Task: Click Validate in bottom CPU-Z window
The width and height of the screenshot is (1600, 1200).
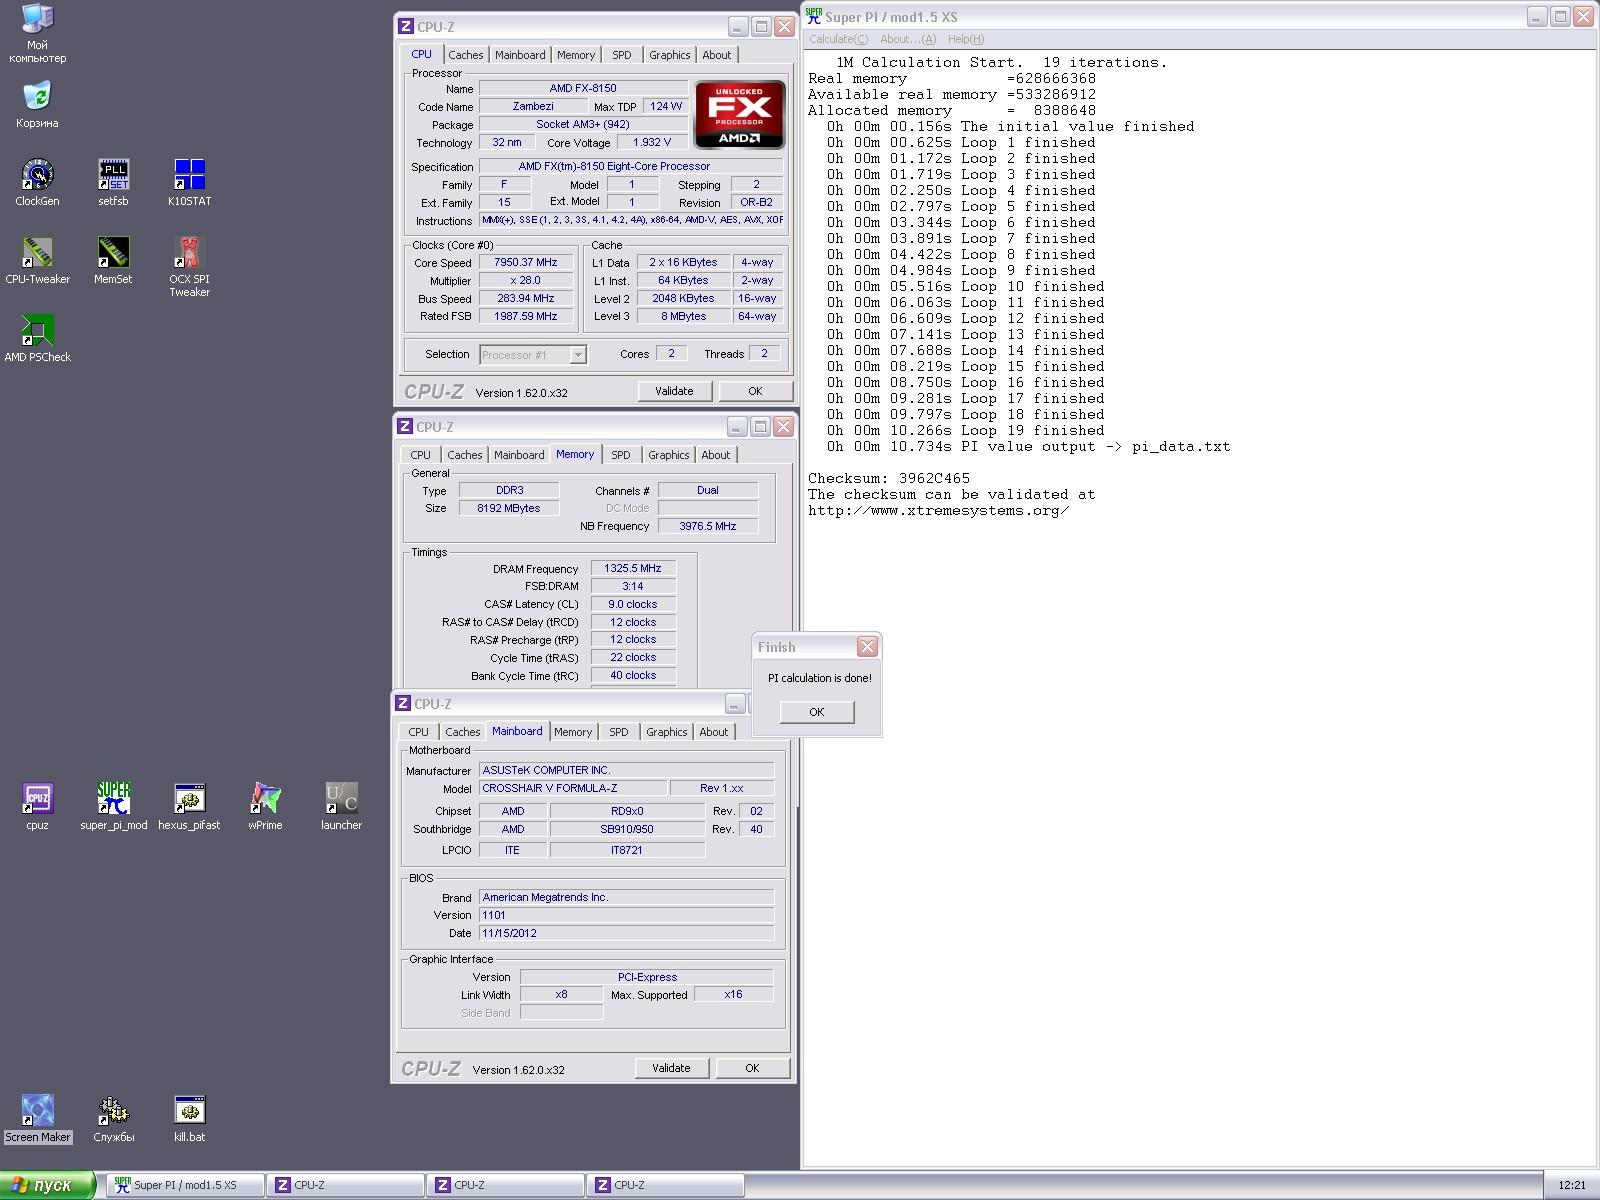Action: click(671, 1068)
